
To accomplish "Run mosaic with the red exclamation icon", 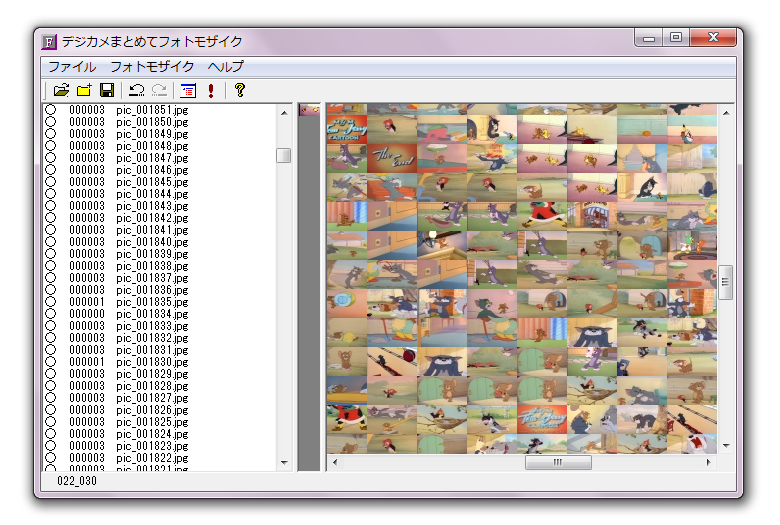I will (x=211, y=90).
